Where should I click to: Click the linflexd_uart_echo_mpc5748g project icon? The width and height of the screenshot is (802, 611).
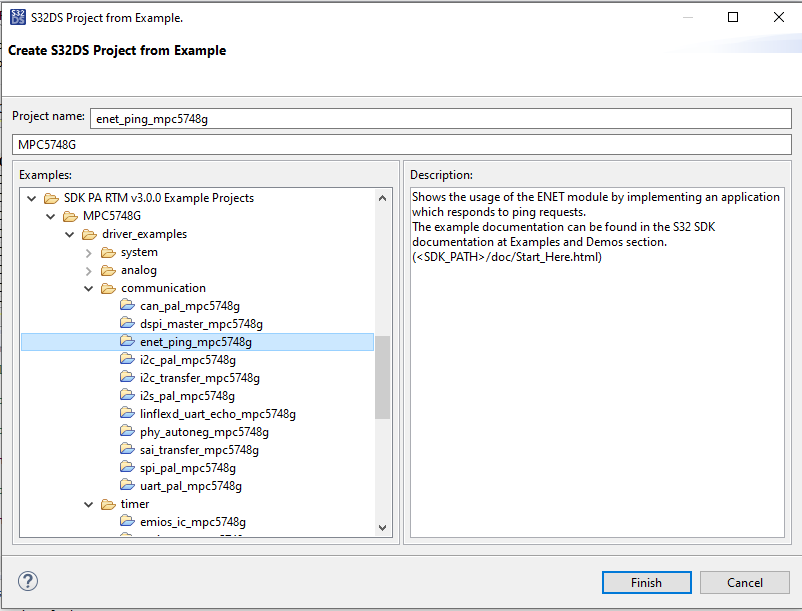pyautogui.click(x=127, y=413)
